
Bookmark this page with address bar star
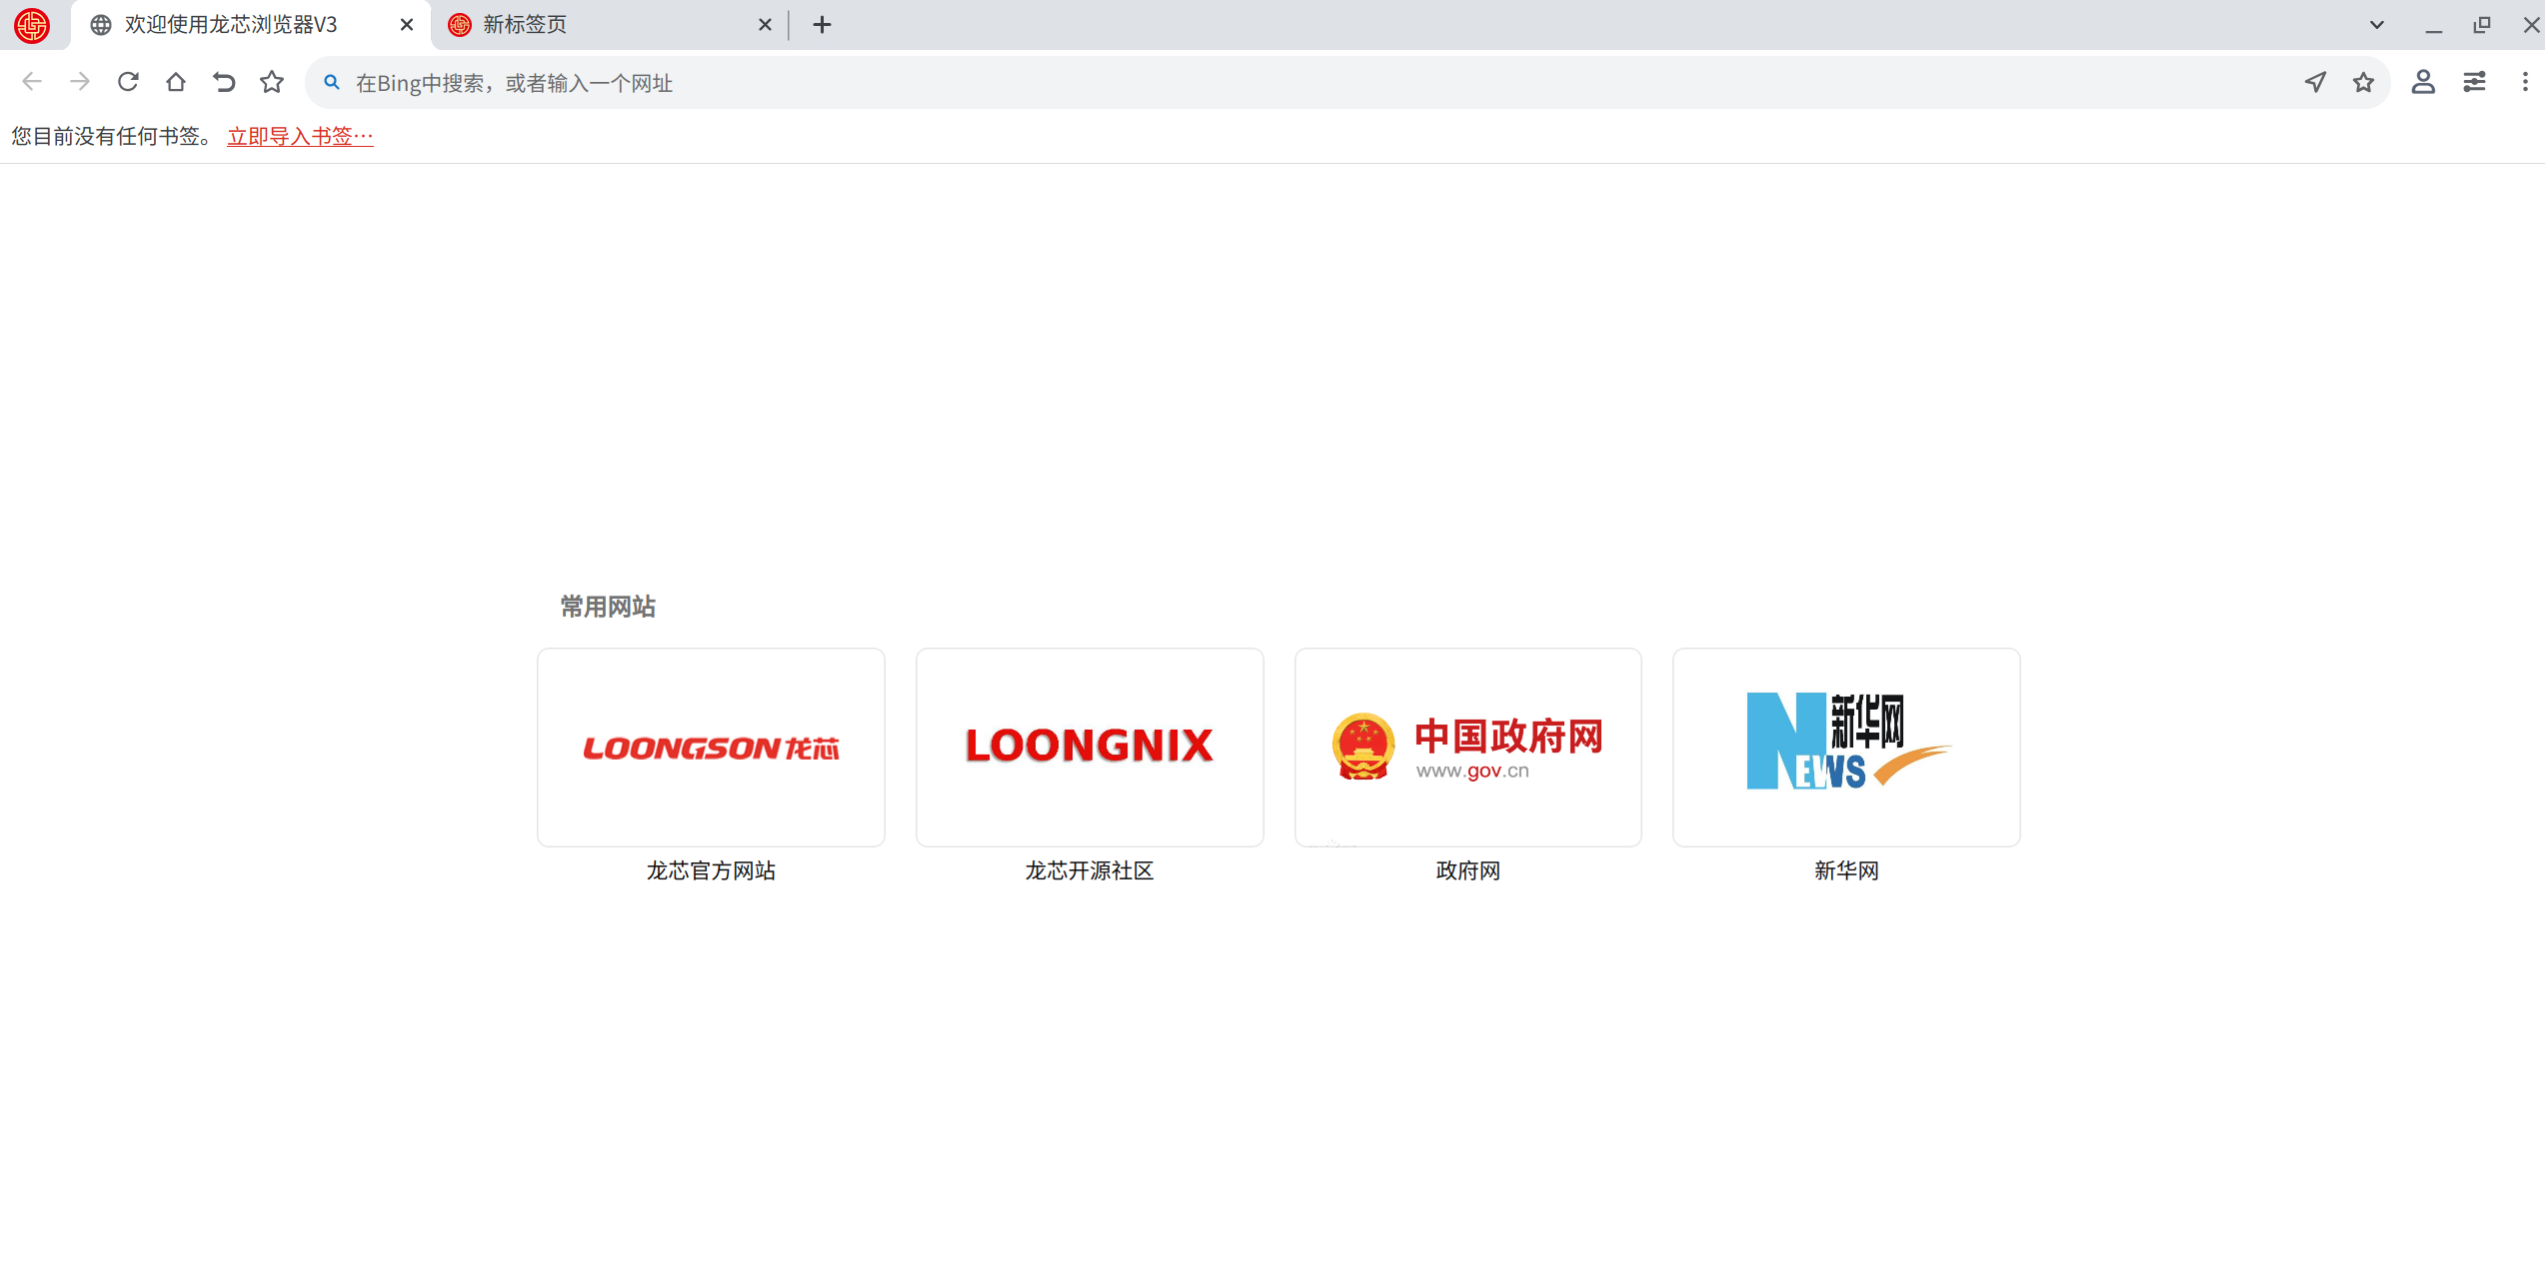(x=2363, y=82)
